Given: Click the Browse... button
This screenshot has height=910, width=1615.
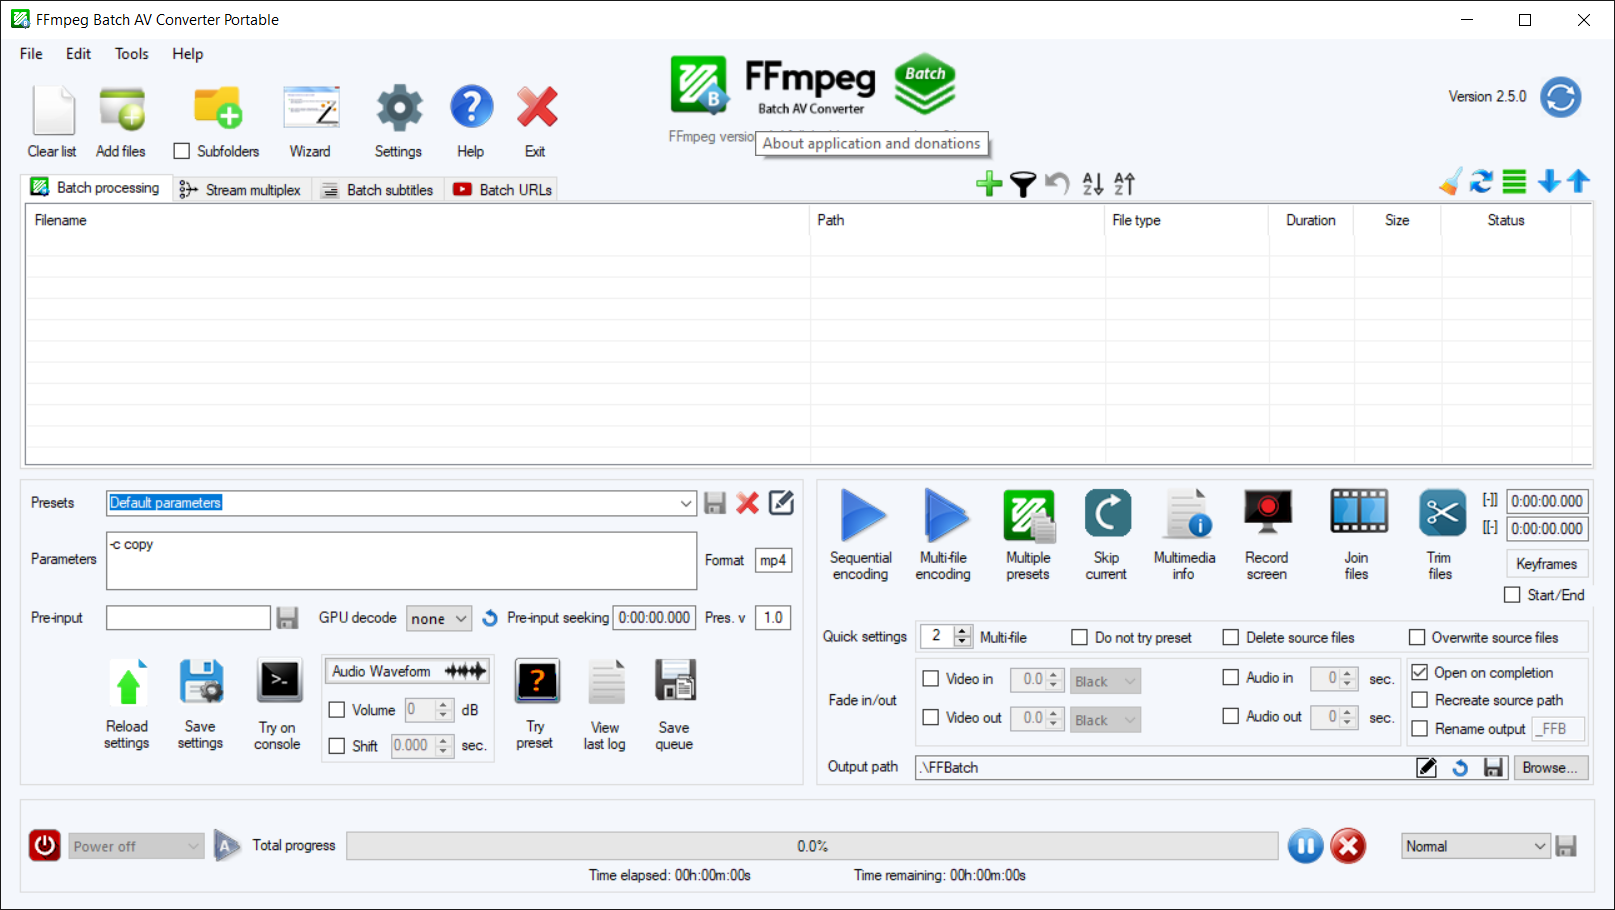Looking at the screenshot, I should [1549, 768].
